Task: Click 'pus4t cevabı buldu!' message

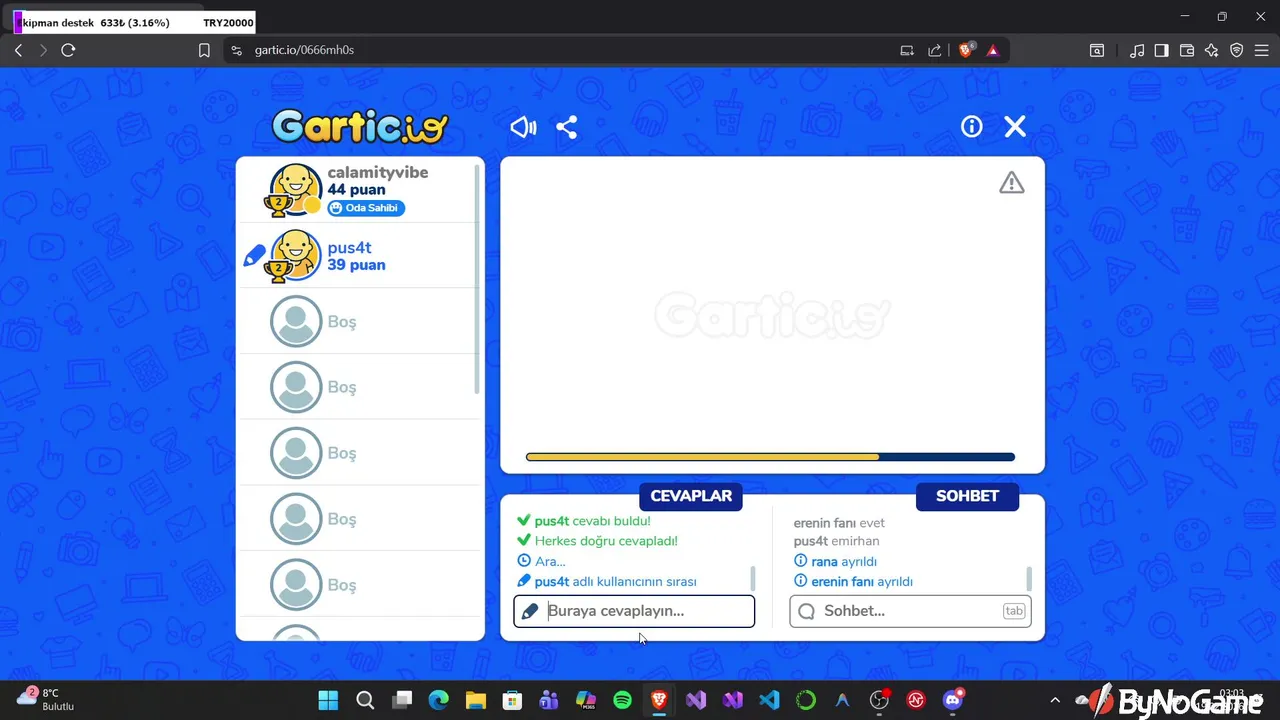Action: 592,521
